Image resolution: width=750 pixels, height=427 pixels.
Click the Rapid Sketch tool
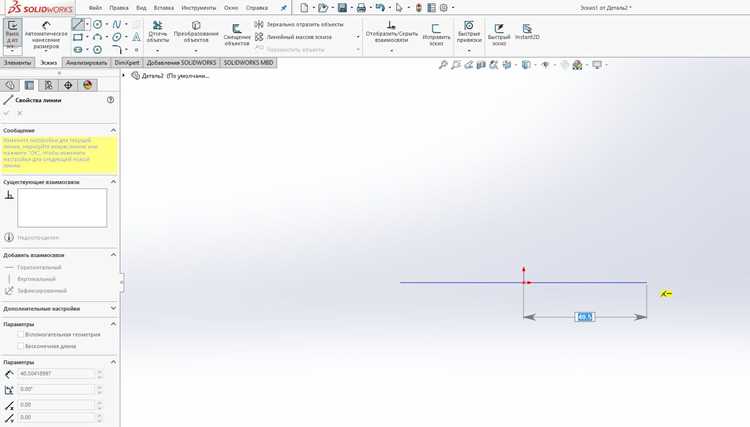pyautogui.click(x=499, y=34)
